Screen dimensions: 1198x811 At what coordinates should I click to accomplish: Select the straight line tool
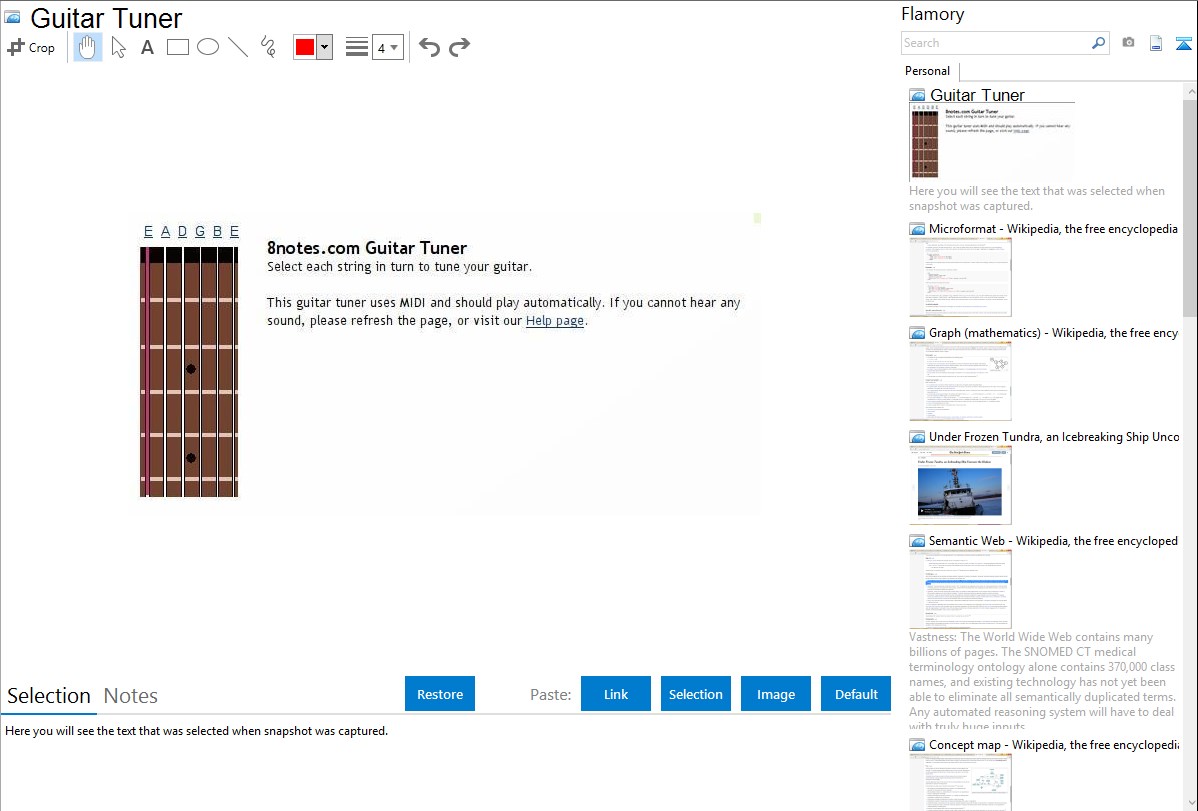click(238, 47)
